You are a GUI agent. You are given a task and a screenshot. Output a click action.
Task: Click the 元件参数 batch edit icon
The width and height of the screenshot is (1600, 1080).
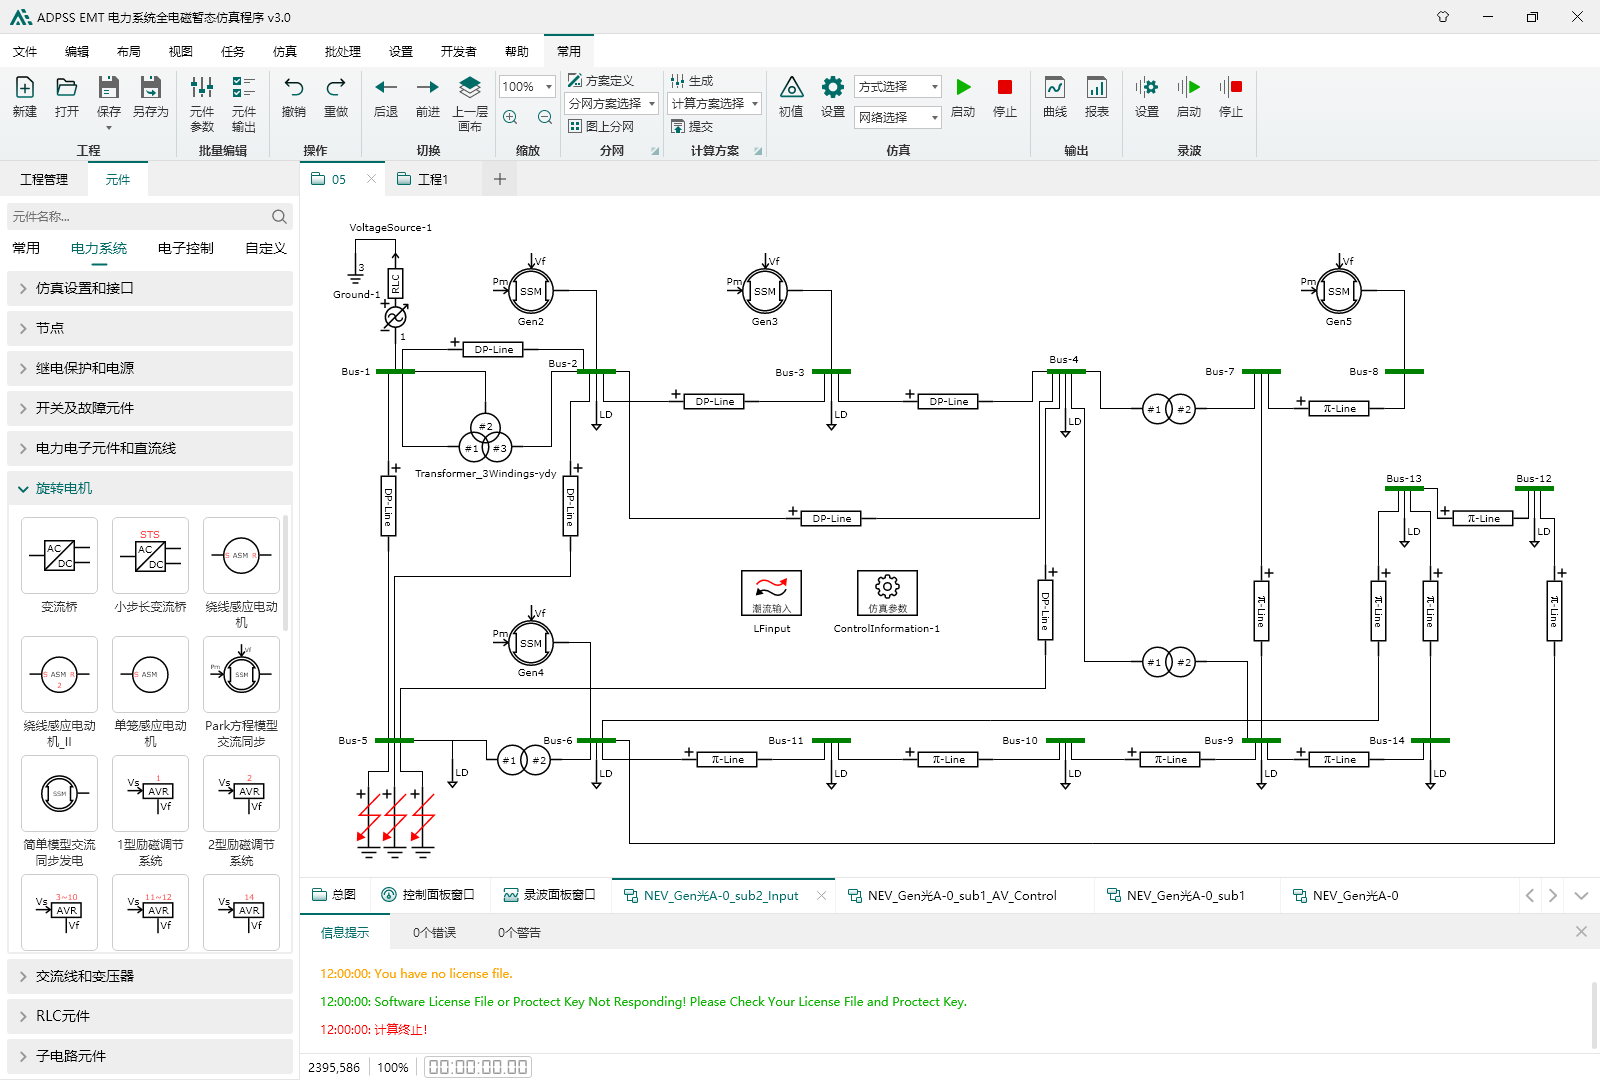(x=202, y=88)
